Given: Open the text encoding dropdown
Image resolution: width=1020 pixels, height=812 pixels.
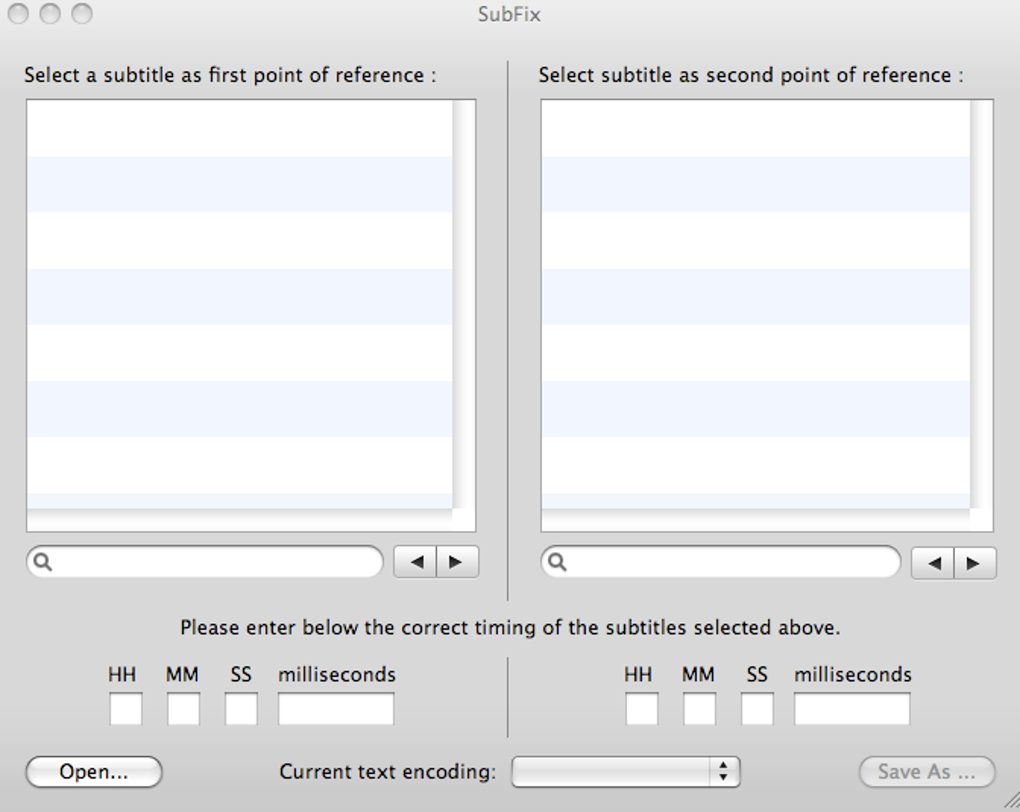Looking at the screenshot, I should point(625,771).
